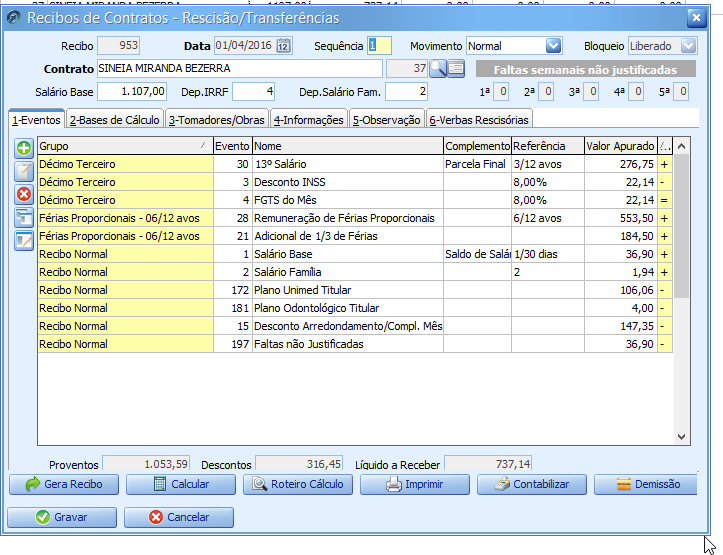Search contract with magnifying glass icon
Viewport: 723px width, 555px height.
pos(438,69)
